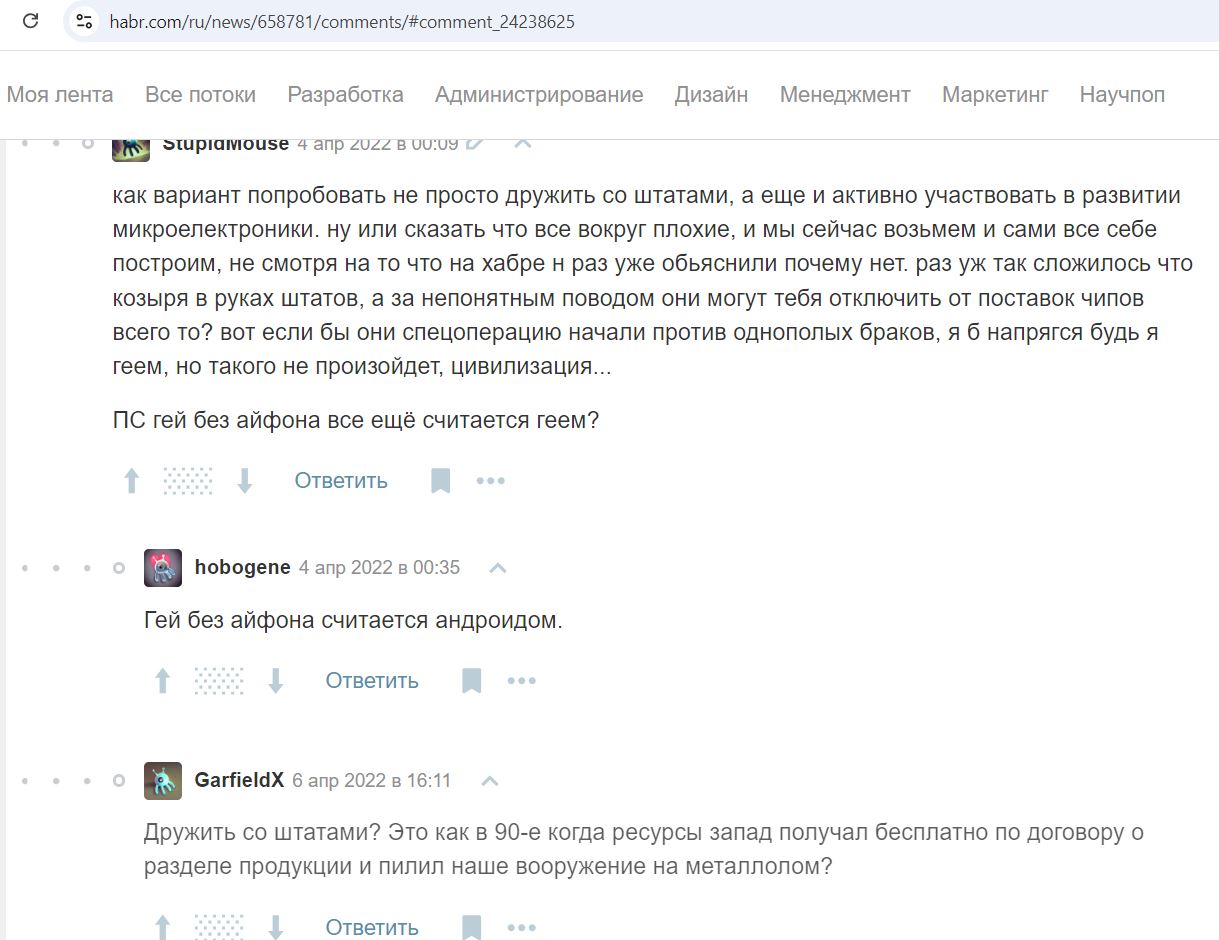This screenshot has width=1219, height=940.
Task: Downvote StupidMouse's comment with the down arrow
Action: pyautogui.click(x=245, y=481)
